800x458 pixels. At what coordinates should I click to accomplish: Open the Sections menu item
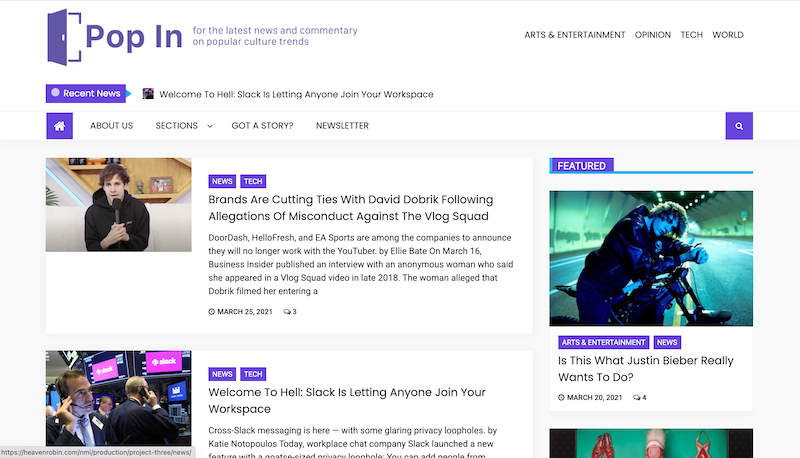coord(177,125)
